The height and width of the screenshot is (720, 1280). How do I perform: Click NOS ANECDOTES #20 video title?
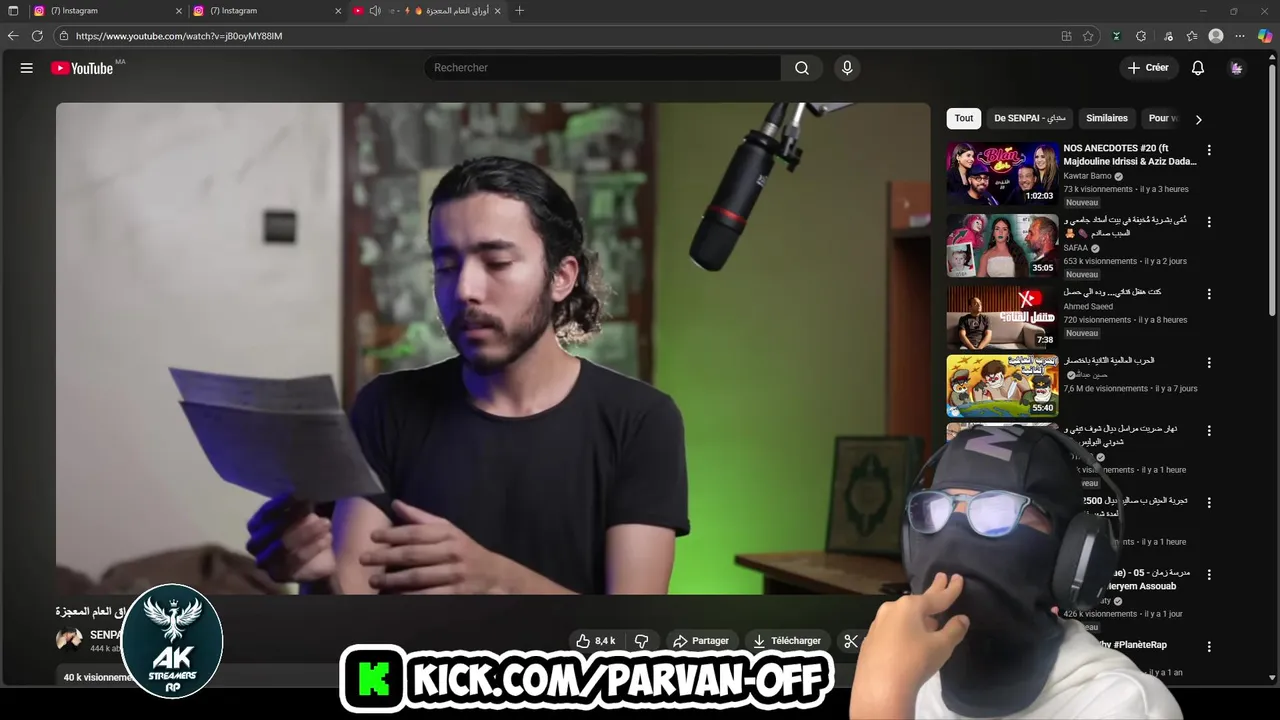point(1129,155)
